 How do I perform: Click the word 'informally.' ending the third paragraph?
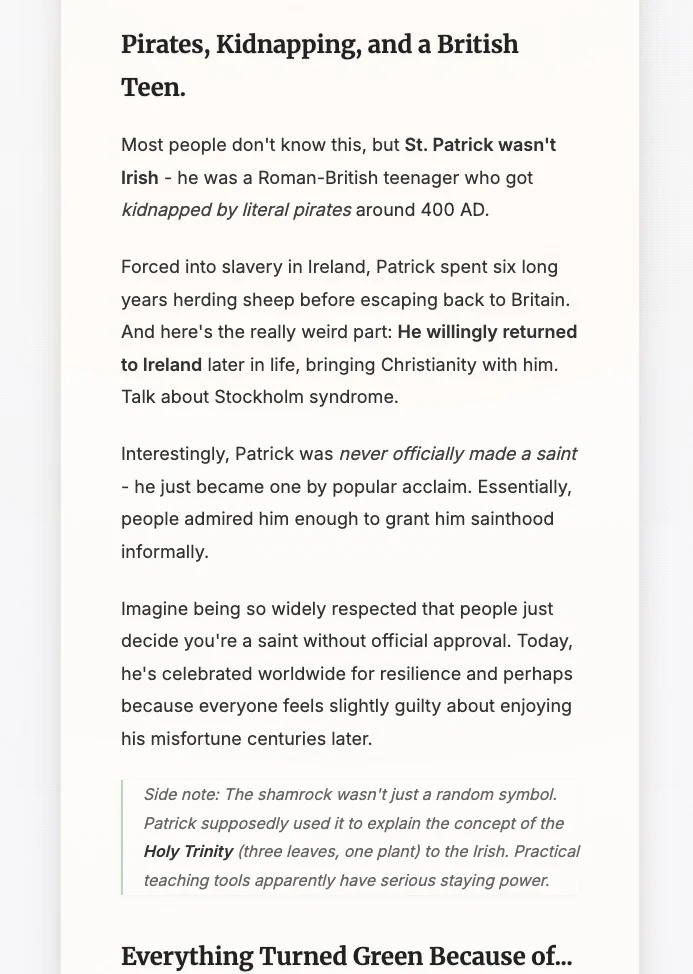165,552
